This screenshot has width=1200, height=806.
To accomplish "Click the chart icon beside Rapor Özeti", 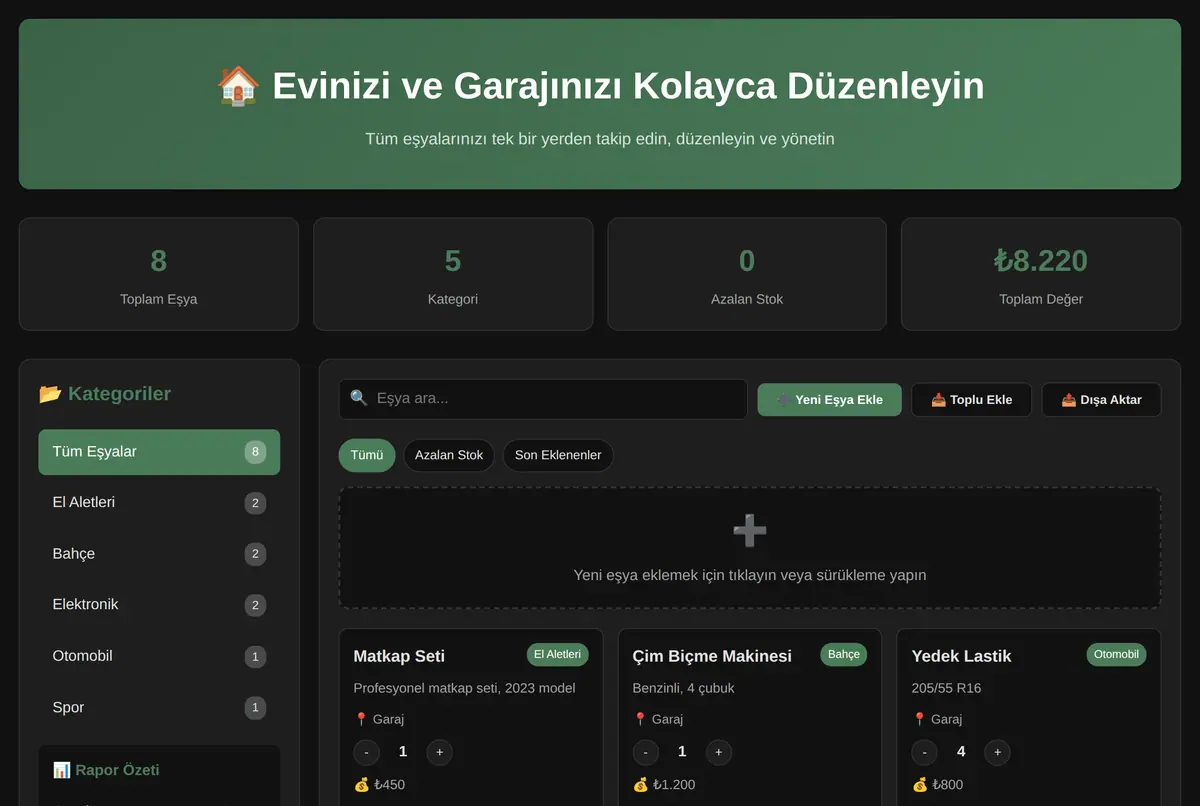I will coord(62,770).
